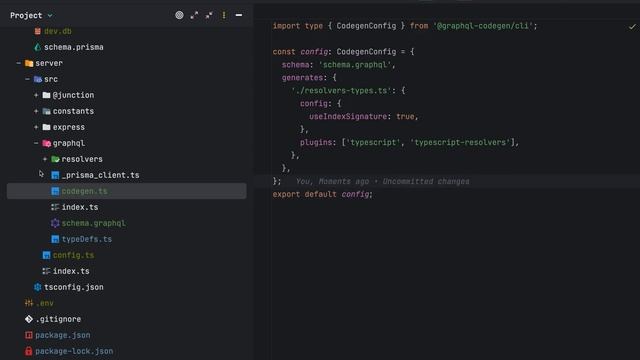The height and width of the screenshot is (360, 640).
Task: Click CodegenConfig type annotation on const line
Action: tap(366, 52)
